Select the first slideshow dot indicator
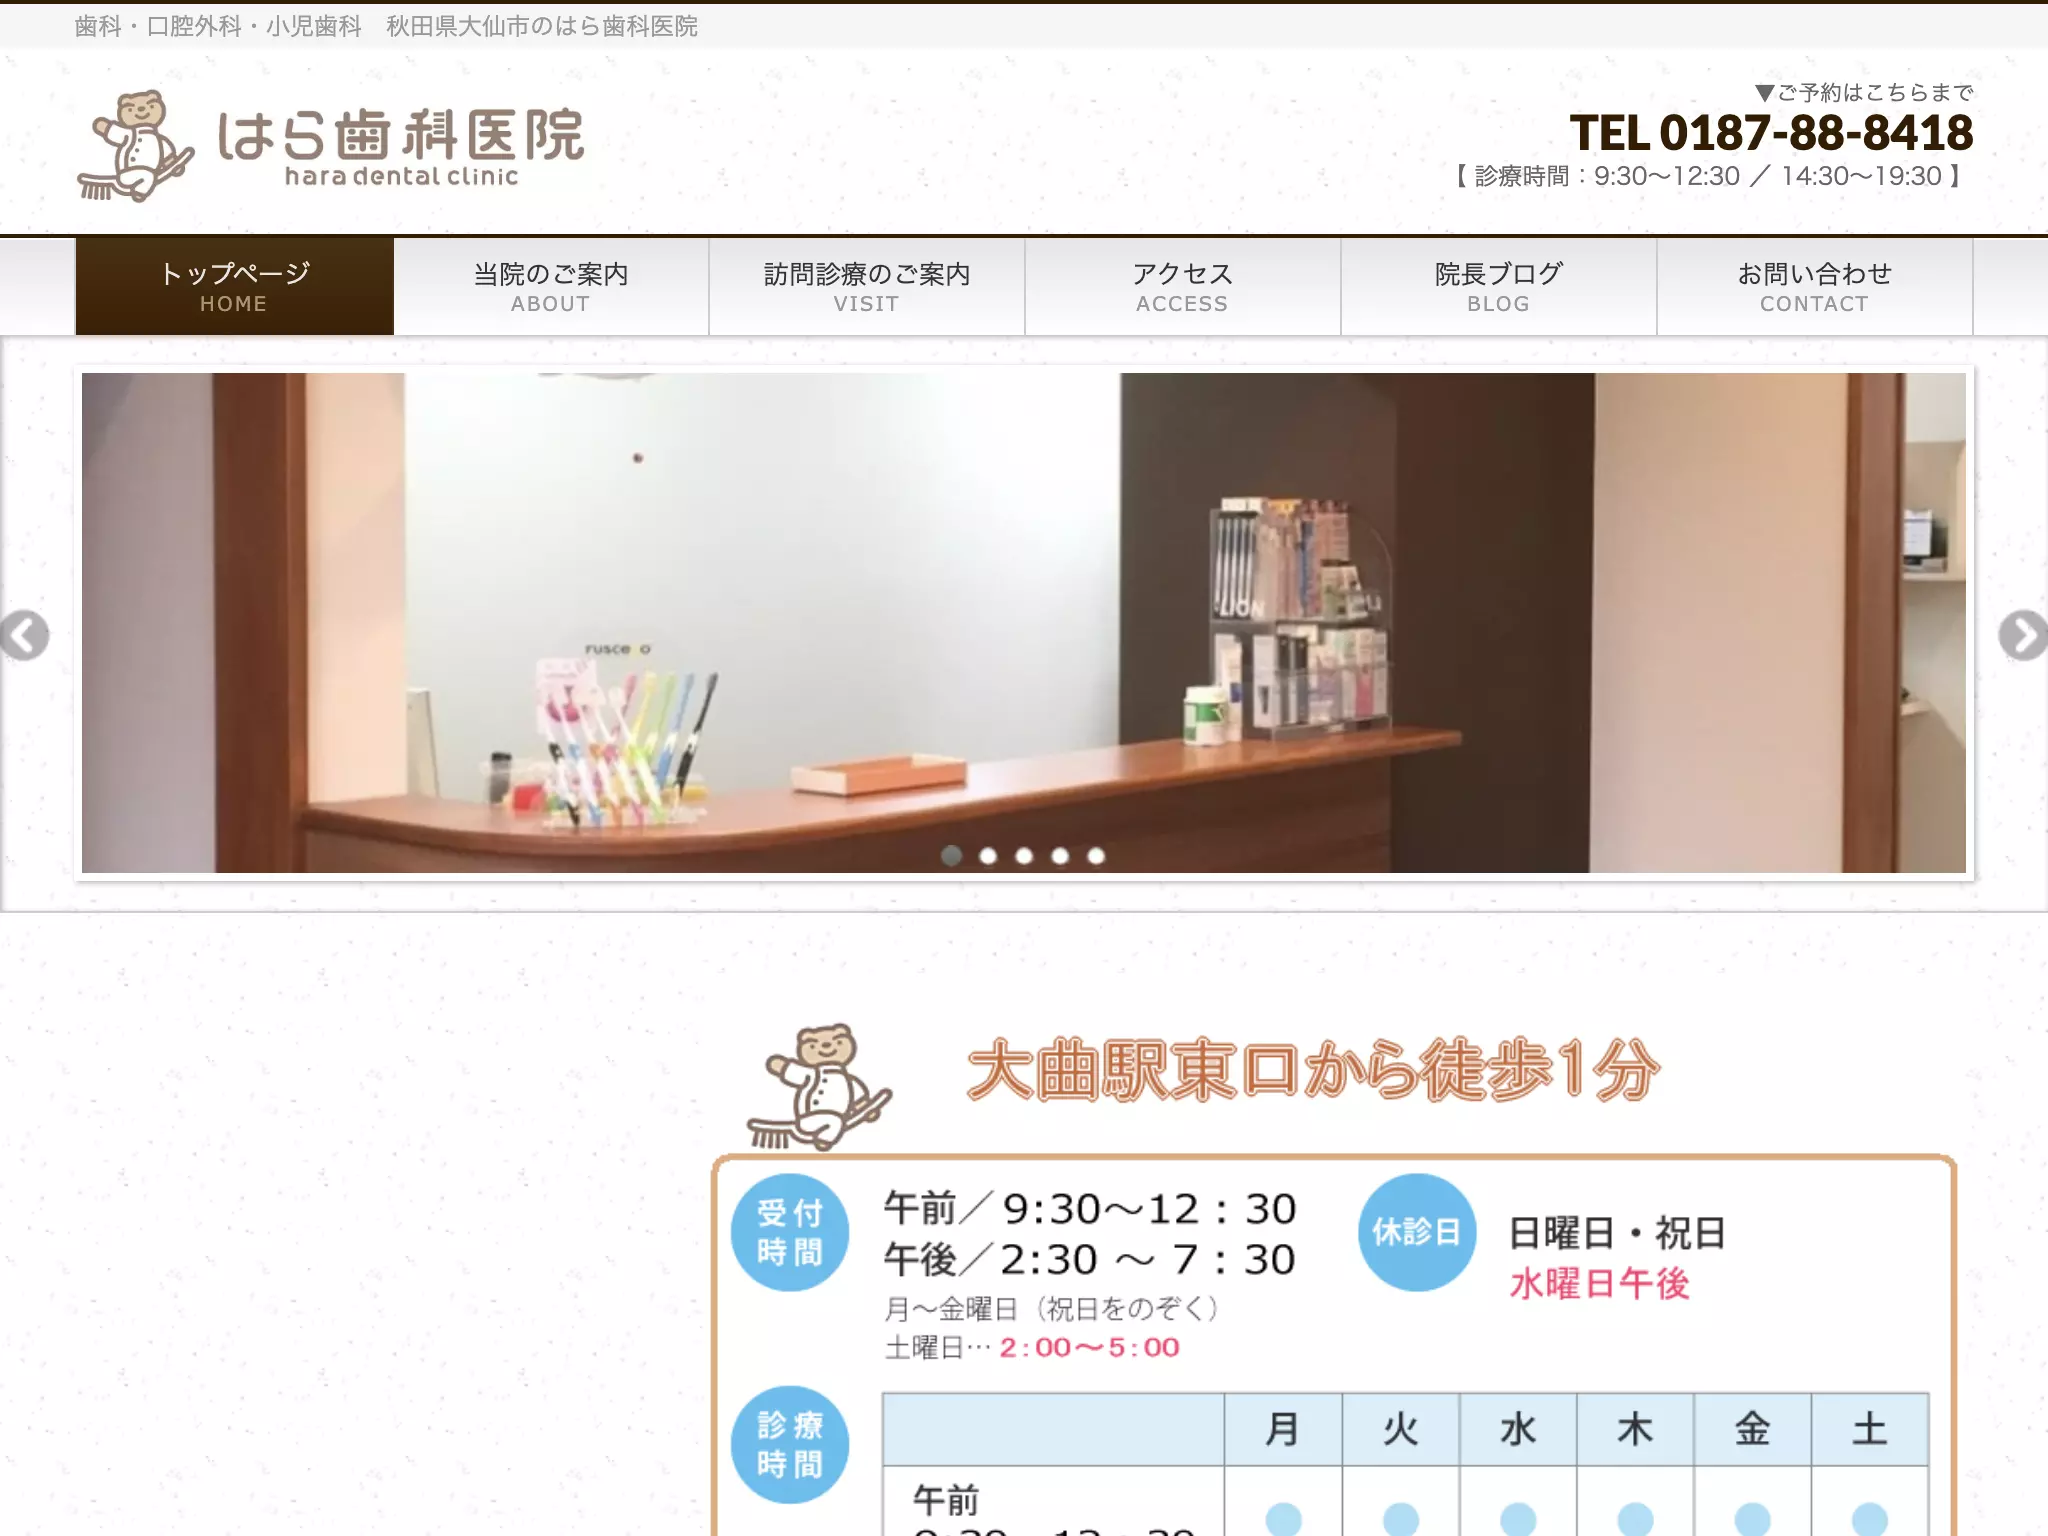Screen dimensions: 2048x1536 coord(952,856)
